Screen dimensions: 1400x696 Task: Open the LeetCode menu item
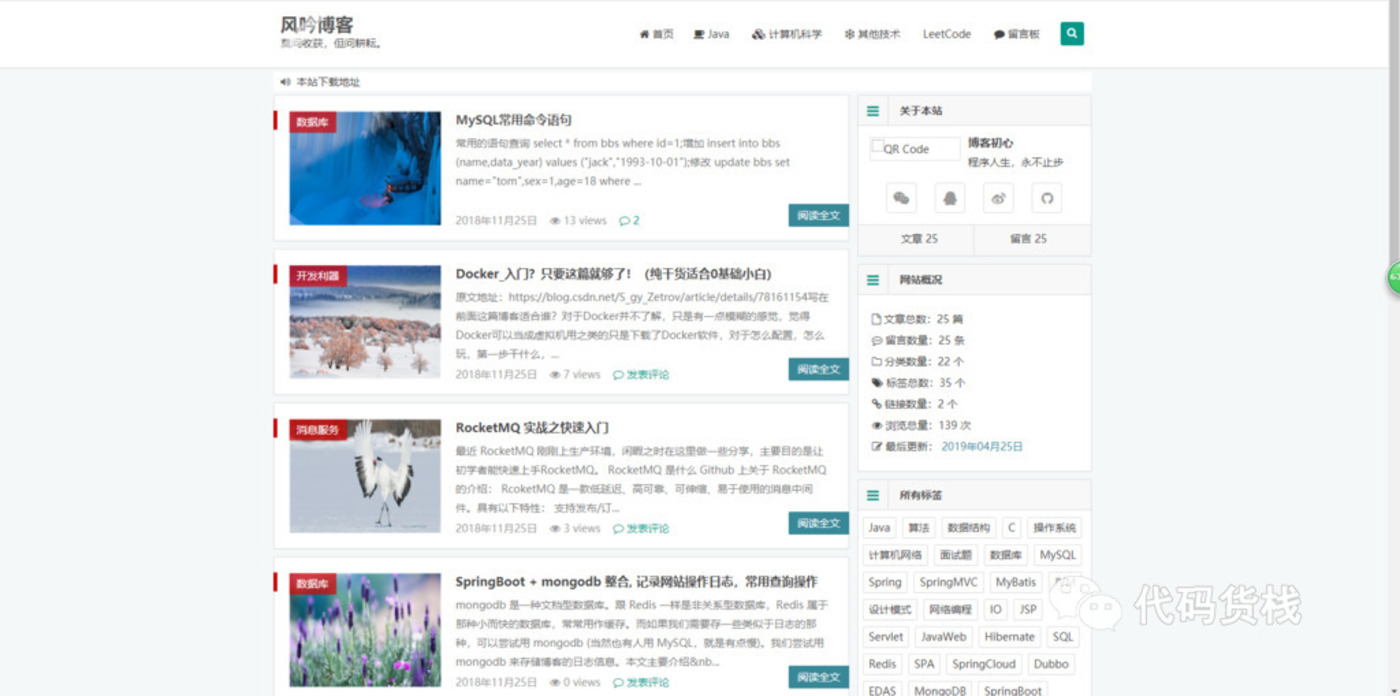click(x=947, y=34)
